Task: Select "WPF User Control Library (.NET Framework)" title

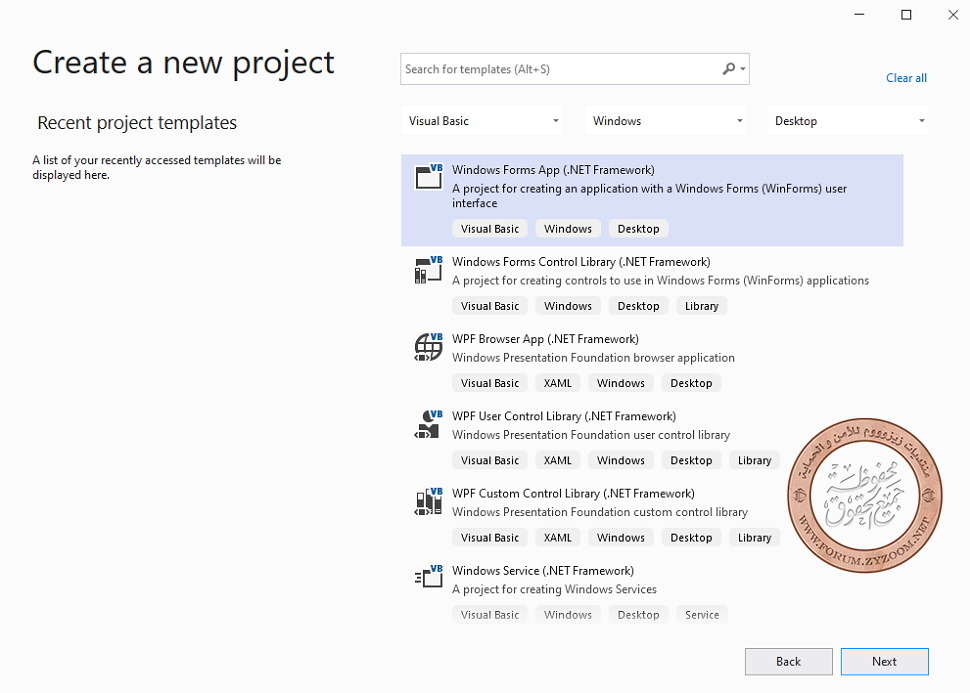Action: [x=564, y=416]
